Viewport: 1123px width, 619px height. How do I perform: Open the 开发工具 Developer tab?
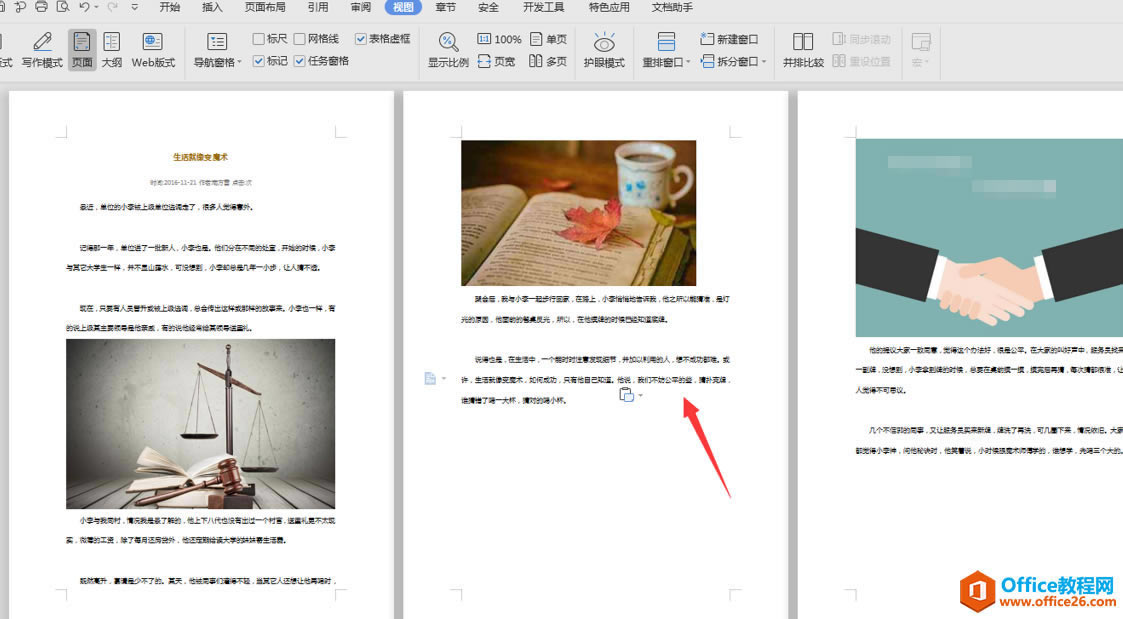tap(544, 7)
